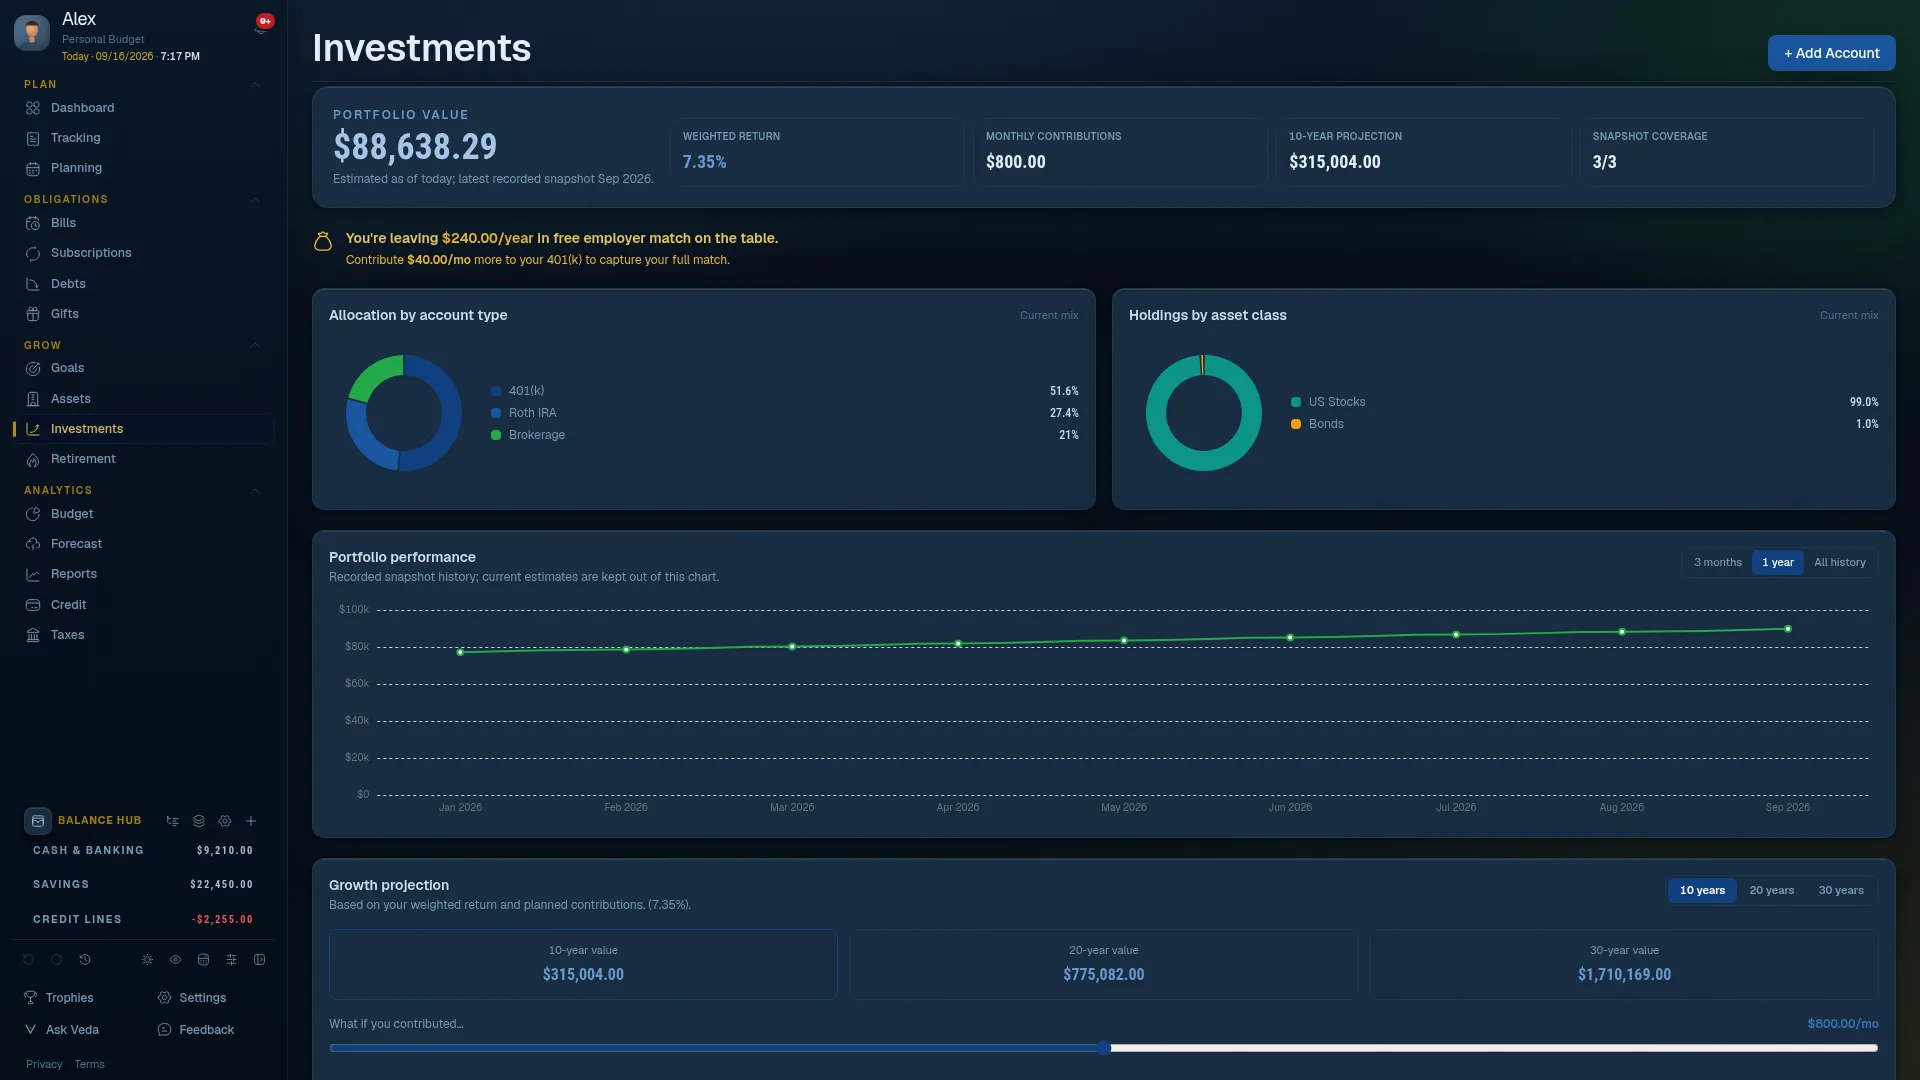
Task: Click the Taxes bank icon
Action: [x=33, y=635]
